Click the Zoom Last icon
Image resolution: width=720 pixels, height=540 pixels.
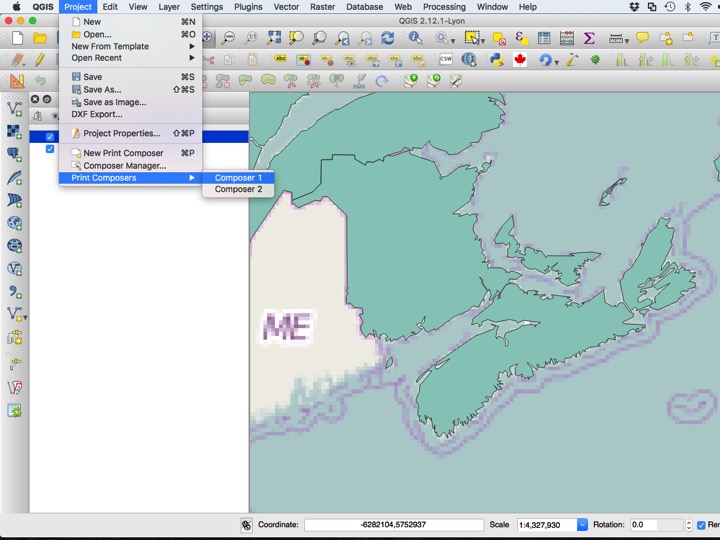coord(342,38)
